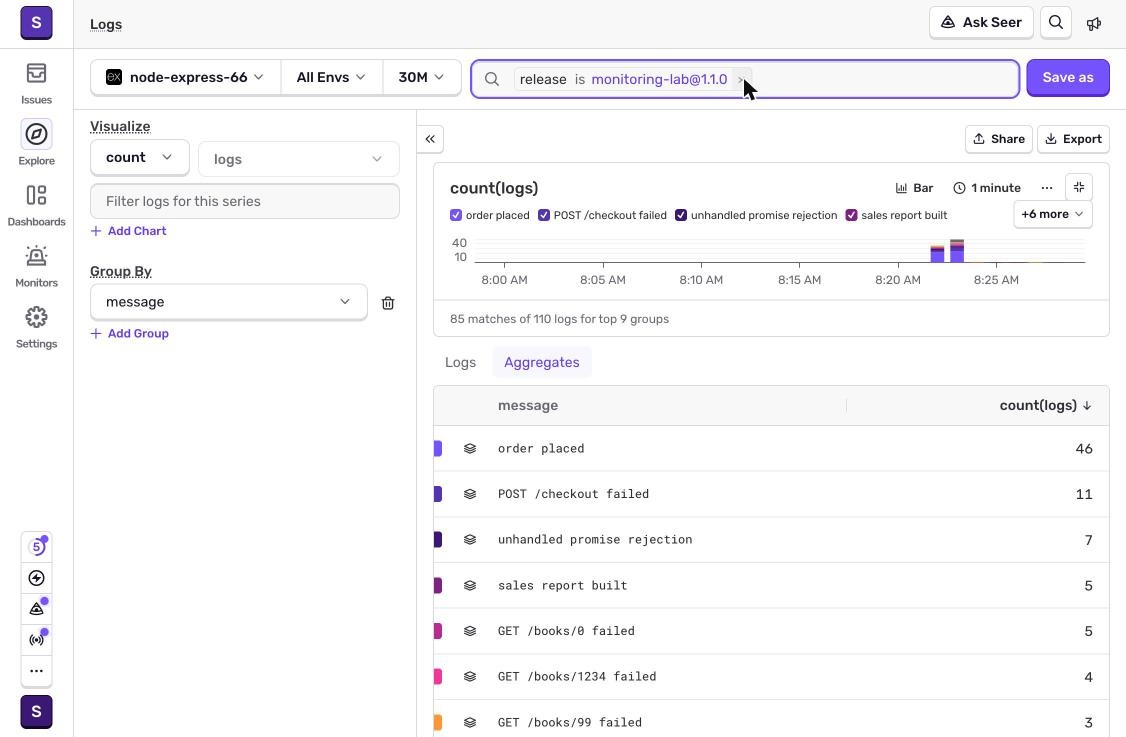Delete the message group-by with trash icon

point(388,303)
